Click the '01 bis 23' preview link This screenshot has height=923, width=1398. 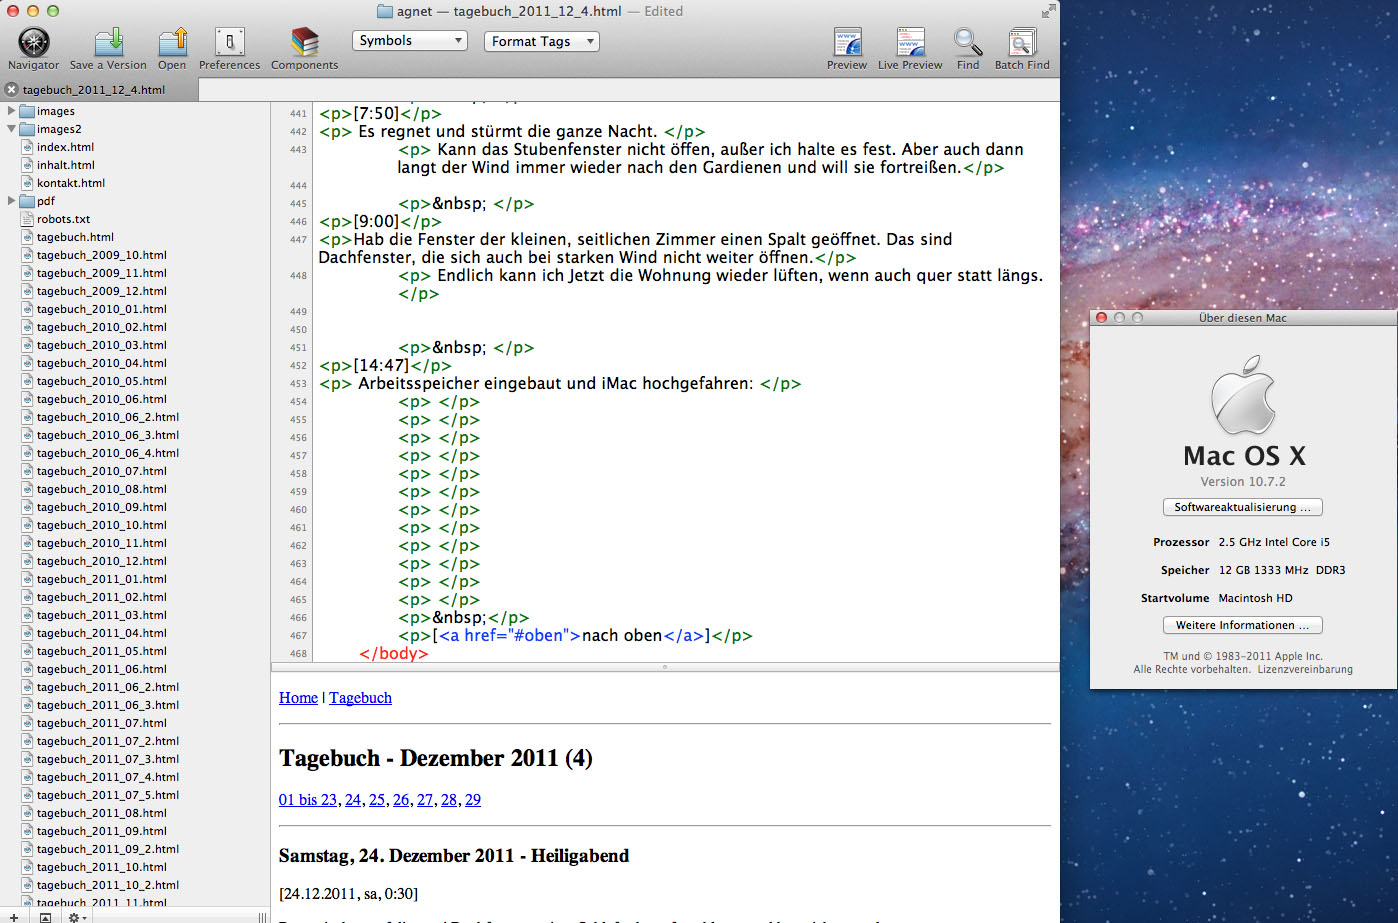coord(308,800)
